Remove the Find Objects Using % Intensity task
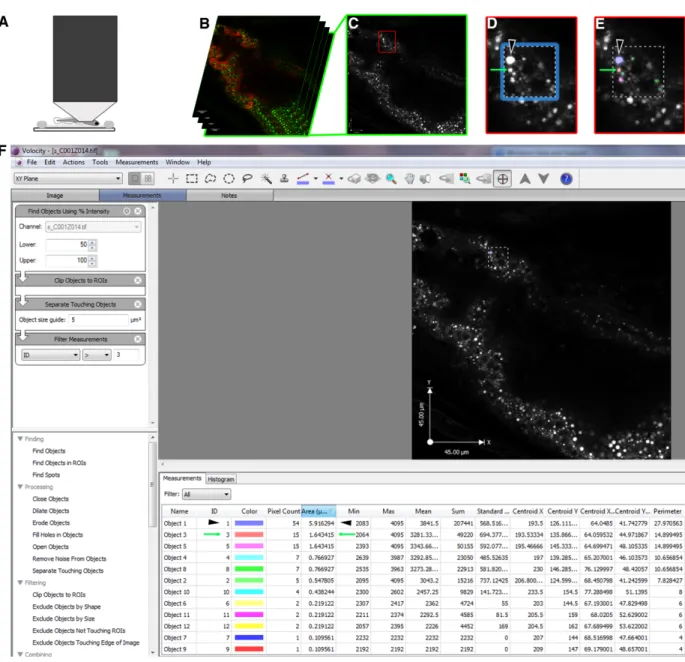 [138, 211]
